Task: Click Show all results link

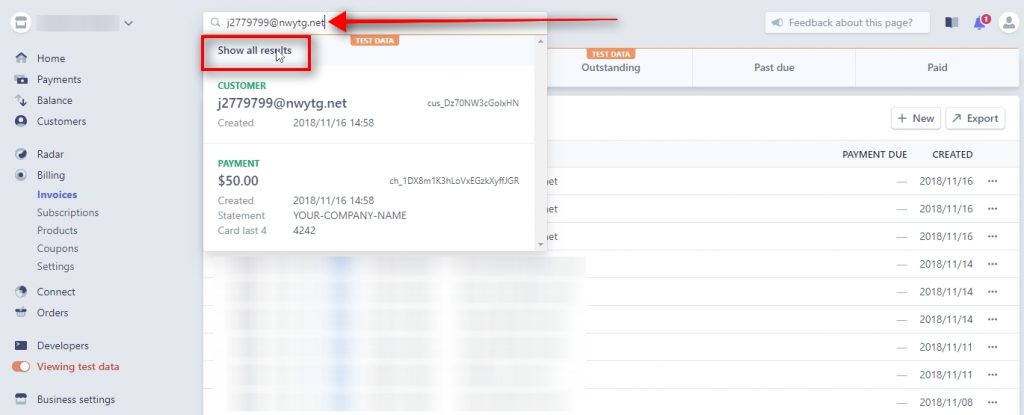Action: tap(254, 50)
